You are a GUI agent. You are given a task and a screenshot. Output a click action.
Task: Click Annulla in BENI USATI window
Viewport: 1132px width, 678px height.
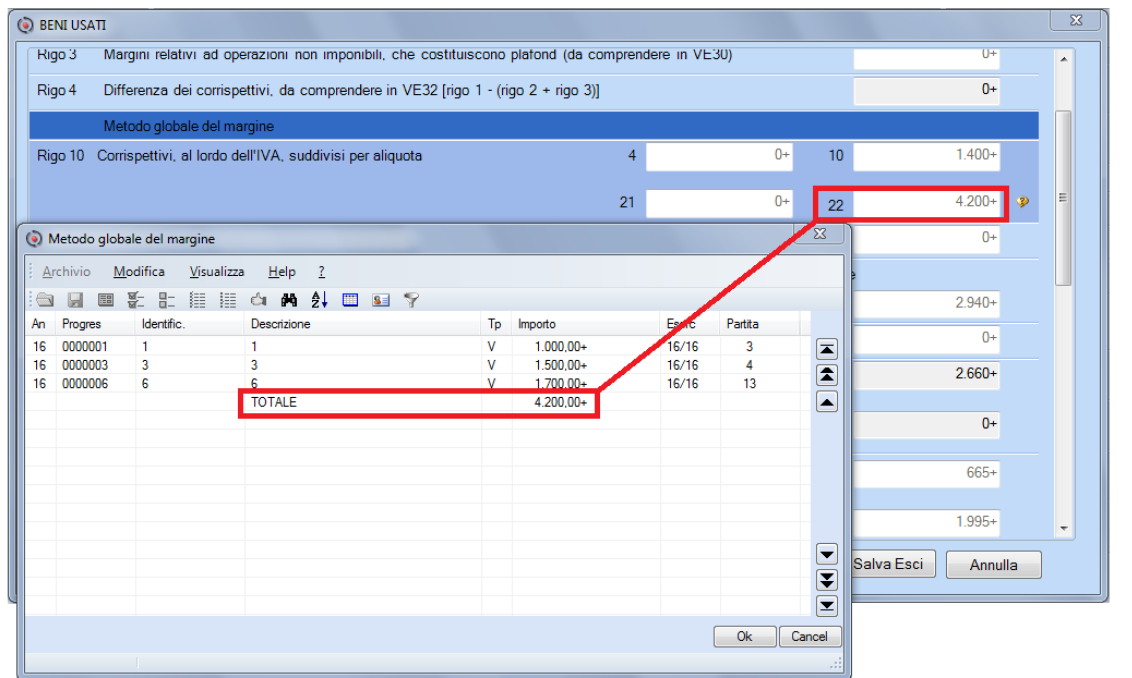click(x=993, y=565)
